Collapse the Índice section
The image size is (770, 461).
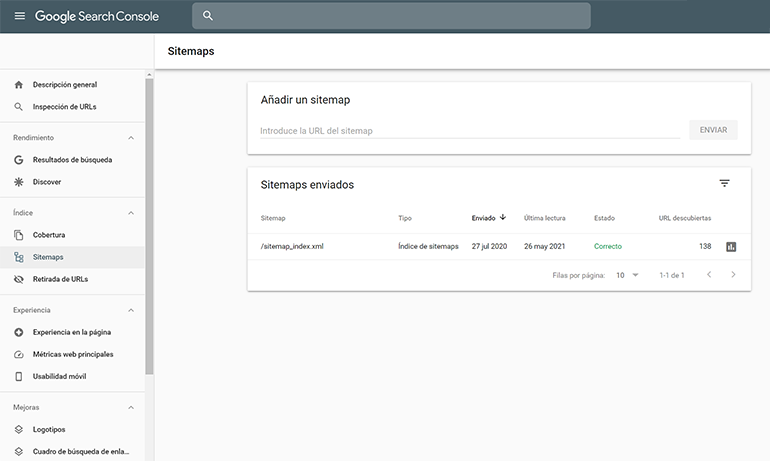click(x=130, y=212)
